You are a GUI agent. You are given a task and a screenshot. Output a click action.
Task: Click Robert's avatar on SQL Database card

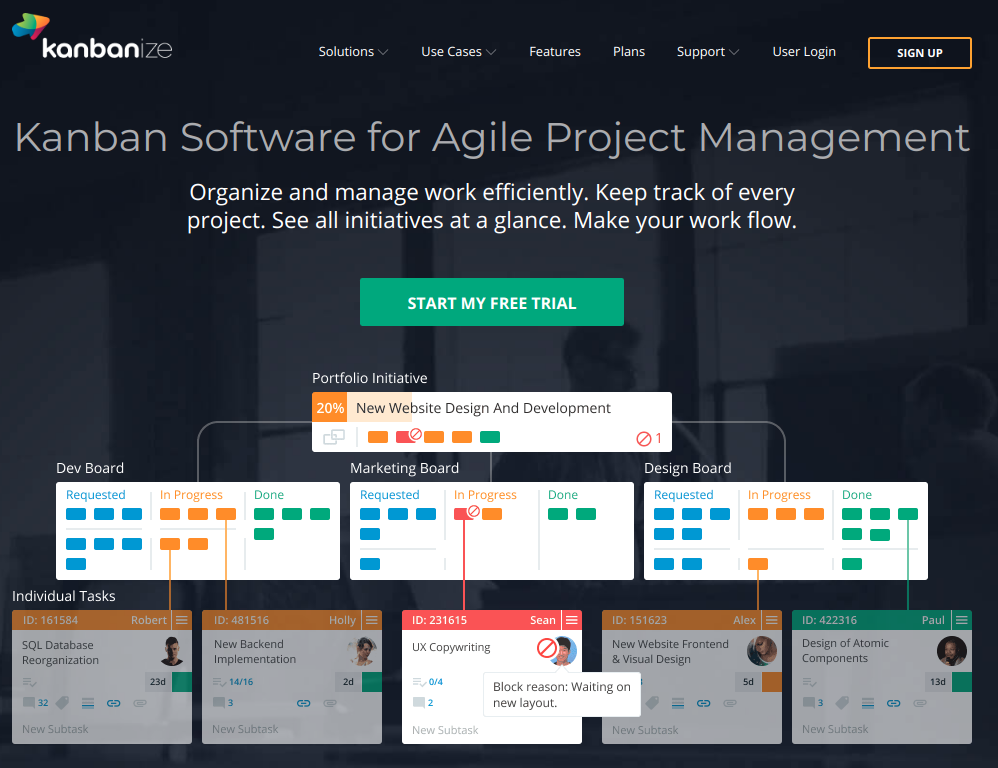pyautogui.click(x=171, y=651)
